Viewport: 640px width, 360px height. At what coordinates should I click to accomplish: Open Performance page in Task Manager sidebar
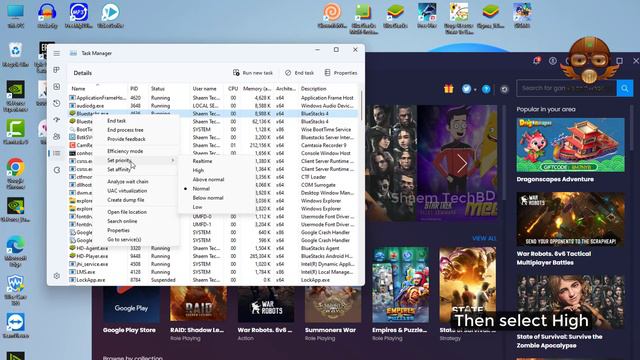56,87
